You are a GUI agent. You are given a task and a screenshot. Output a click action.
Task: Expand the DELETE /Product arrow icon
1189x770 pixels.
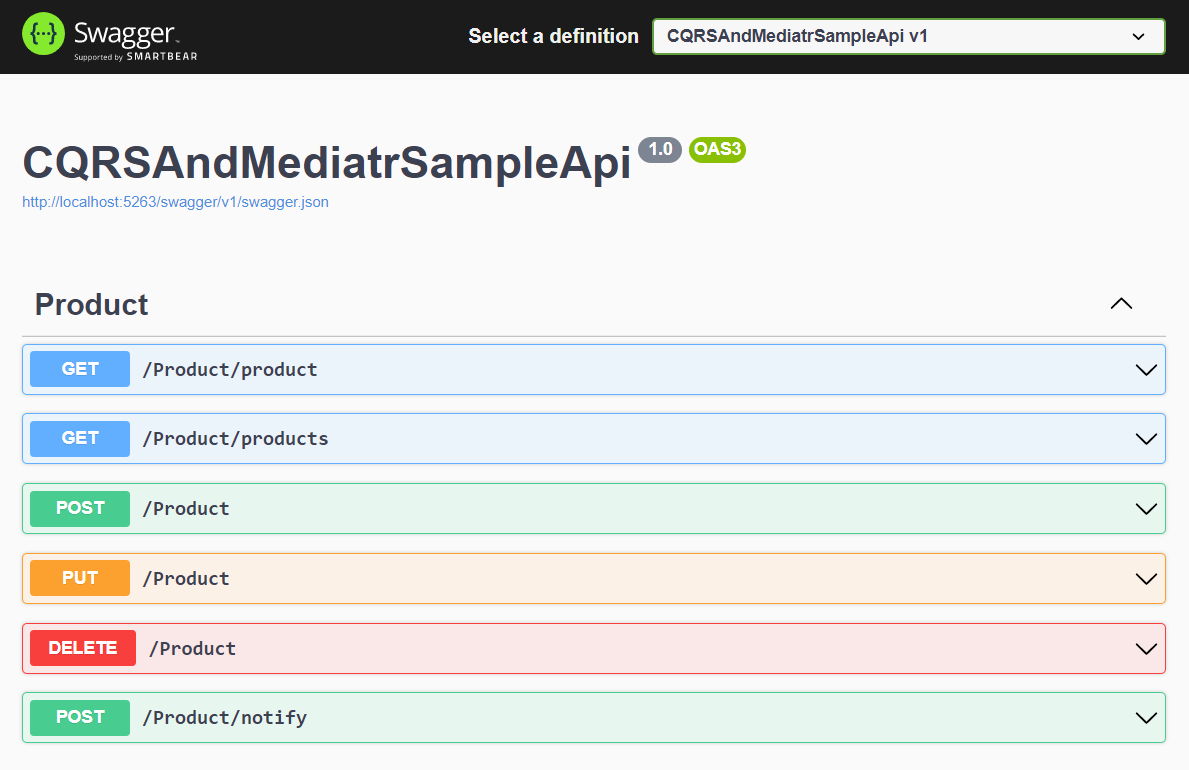1146,649
